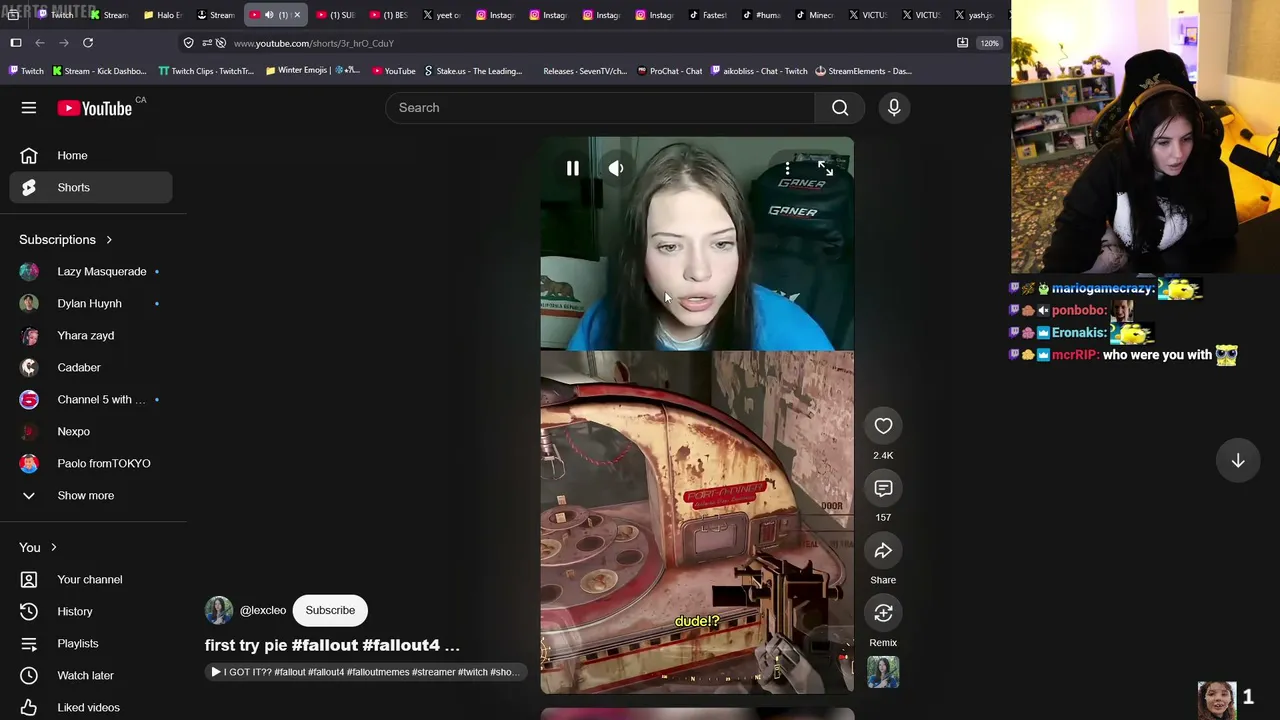Open the @lexcleo channel handle
Image resolution: width=1280 pixels, height=720 pixels.
click(x=263, y=610)
